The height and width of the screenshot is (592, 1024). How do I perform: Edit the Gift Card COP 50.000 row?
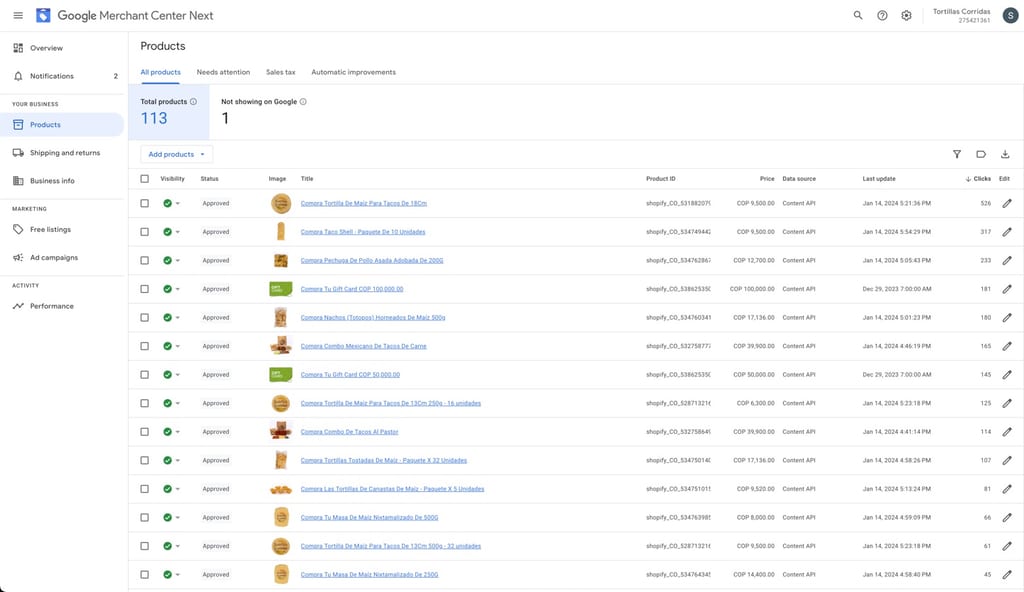coord(1007,374)
